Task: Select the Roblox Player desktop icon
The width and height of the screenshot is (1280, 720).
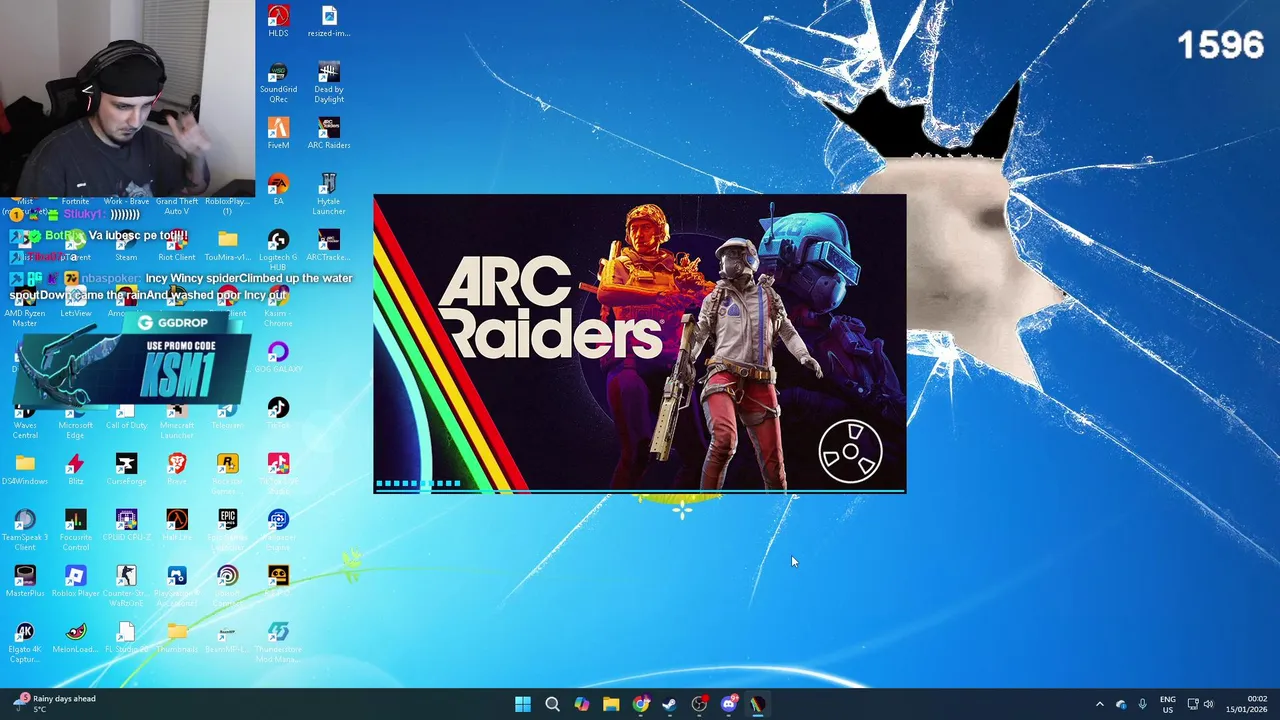Action: click(x=76, y=581)
